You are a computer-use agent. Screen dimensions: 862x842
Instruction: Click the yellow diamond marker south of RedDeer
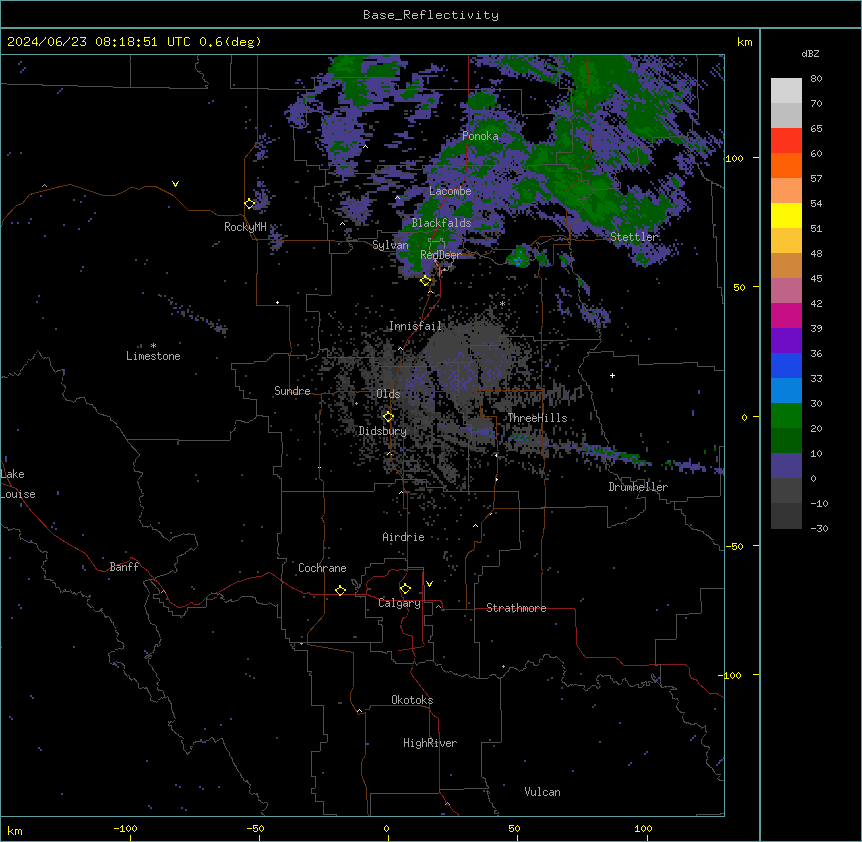tap(426, 281)
